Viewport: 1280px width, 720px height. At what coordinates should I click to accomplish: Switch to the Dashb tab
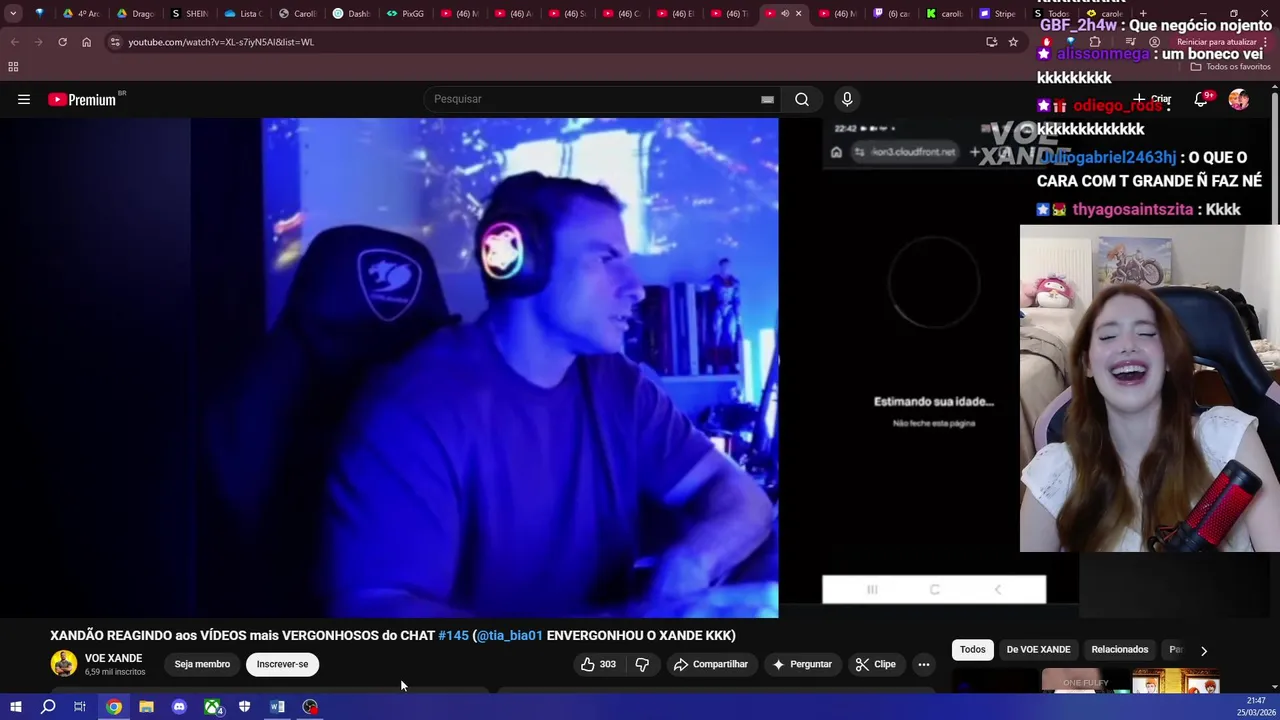[x=352, y=14]
